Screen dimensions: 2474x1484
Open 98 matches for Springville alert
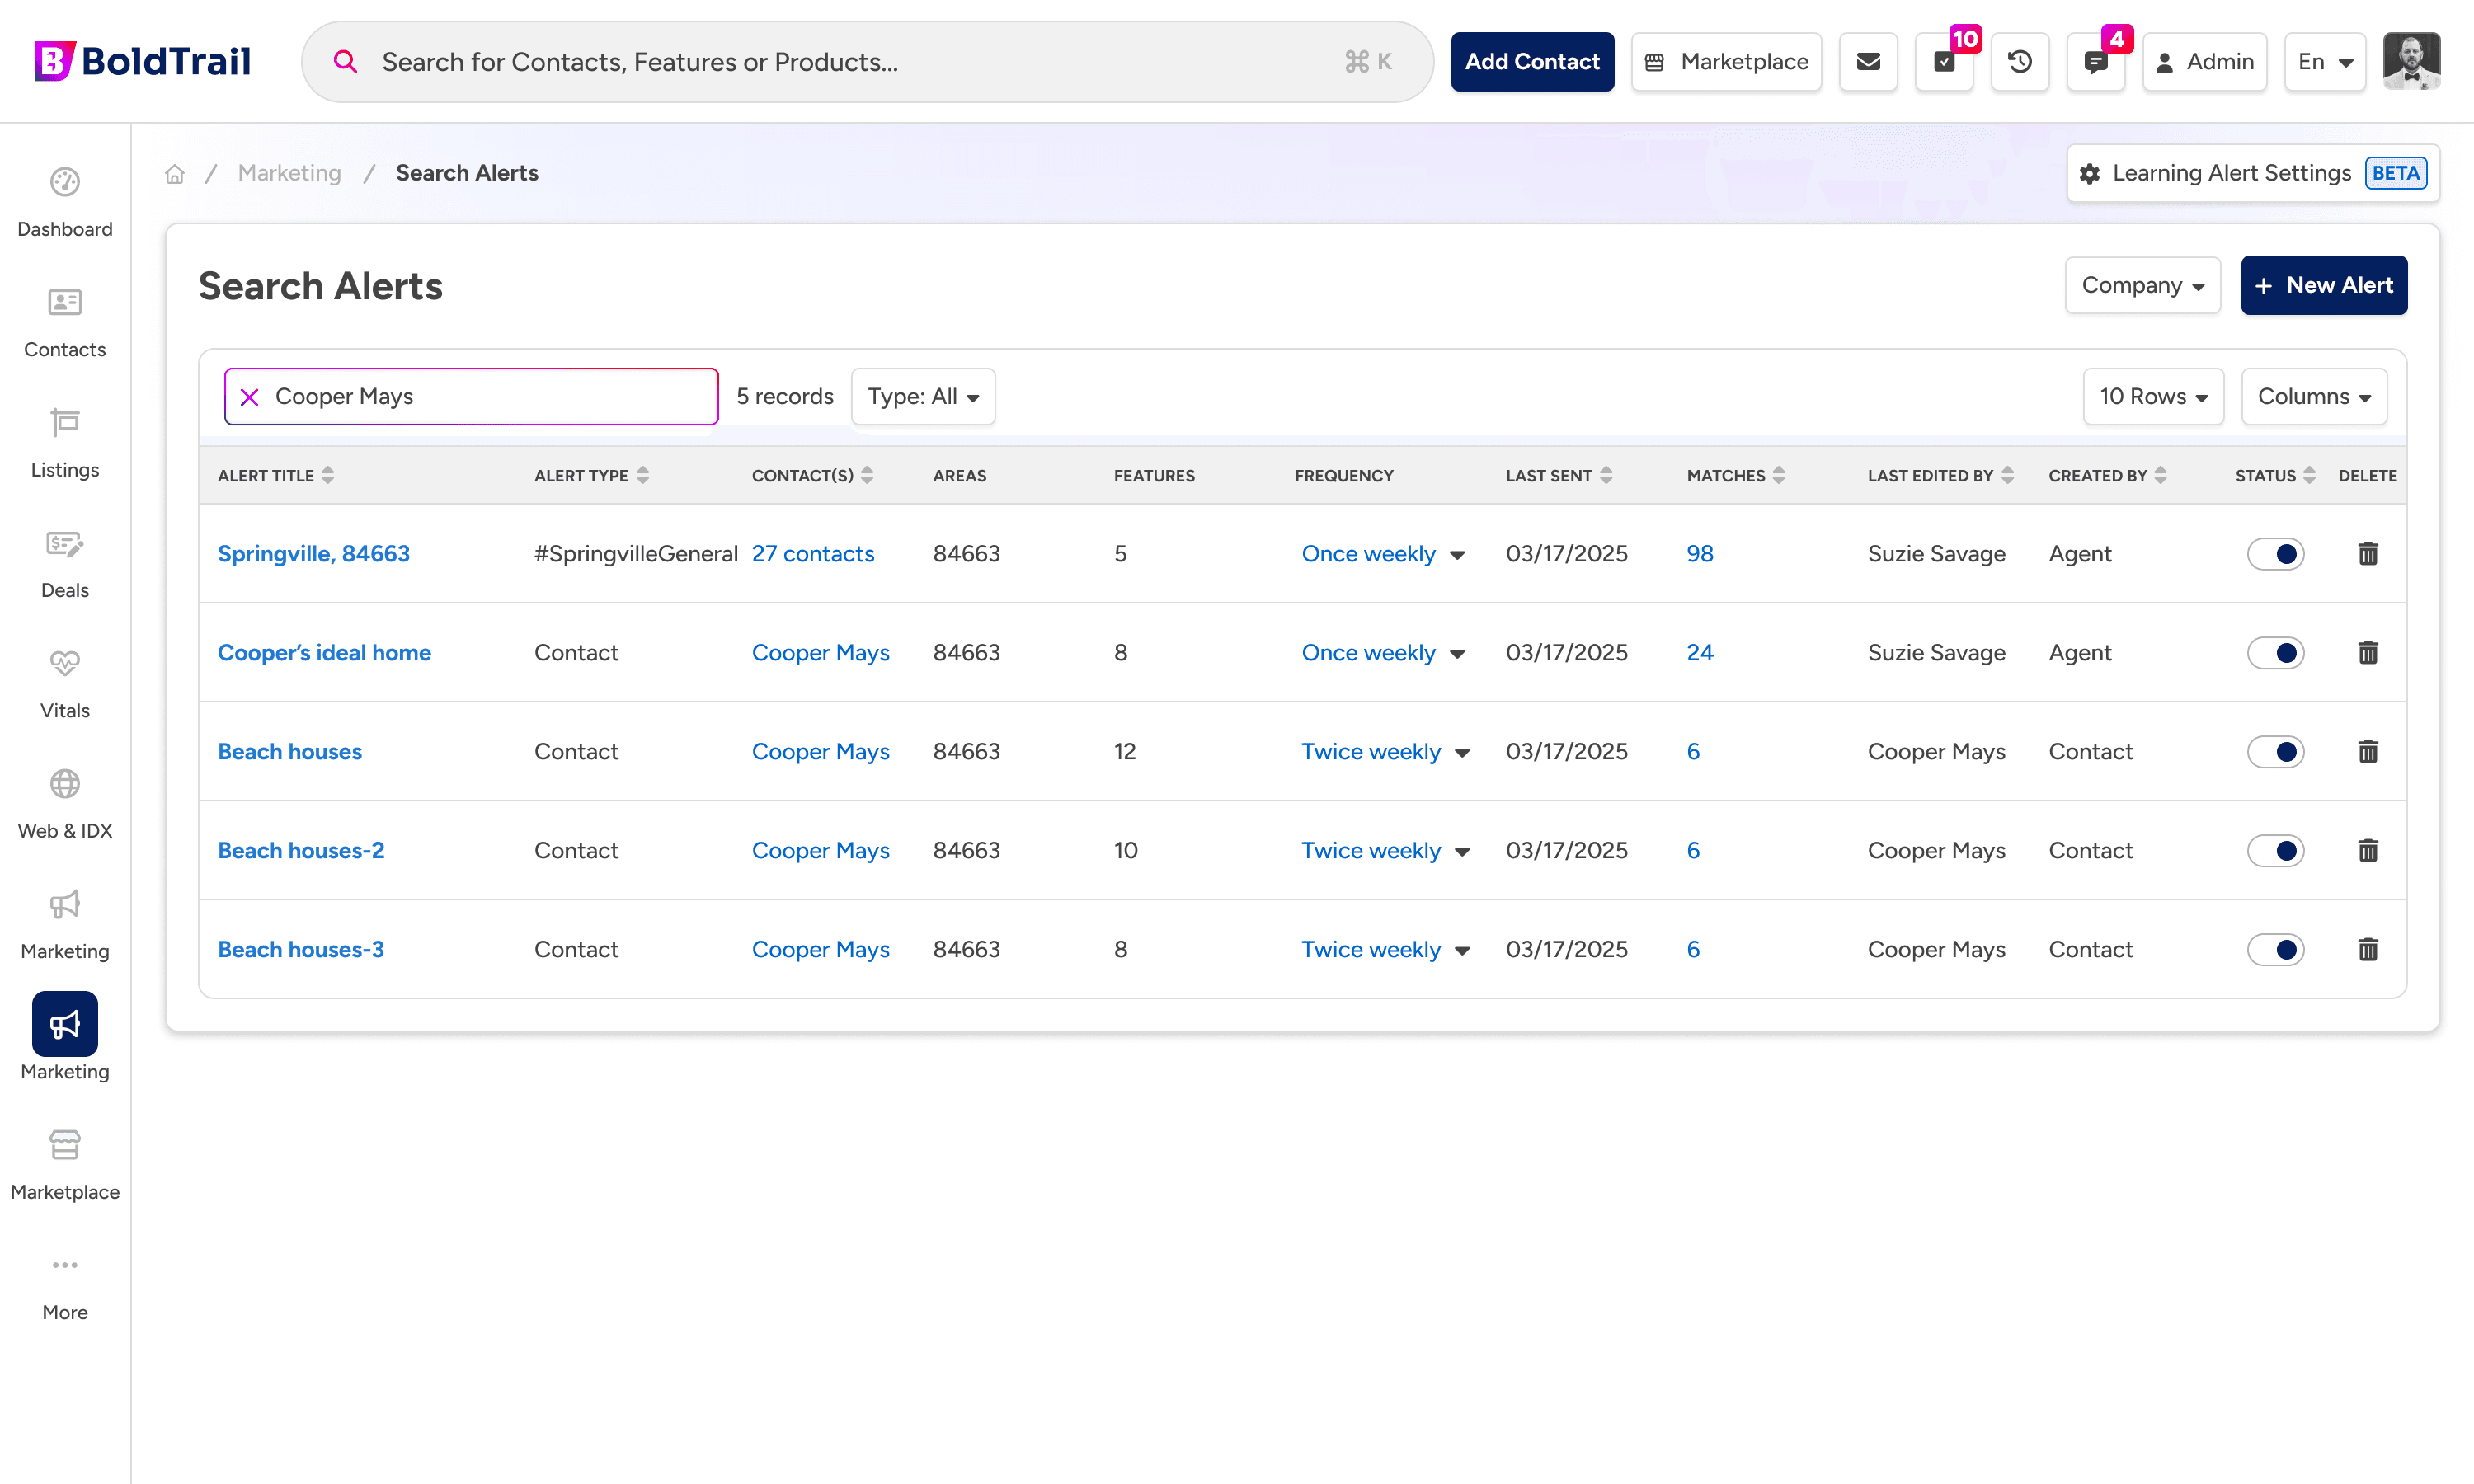pyautogui.click(x=1699, y=554)
